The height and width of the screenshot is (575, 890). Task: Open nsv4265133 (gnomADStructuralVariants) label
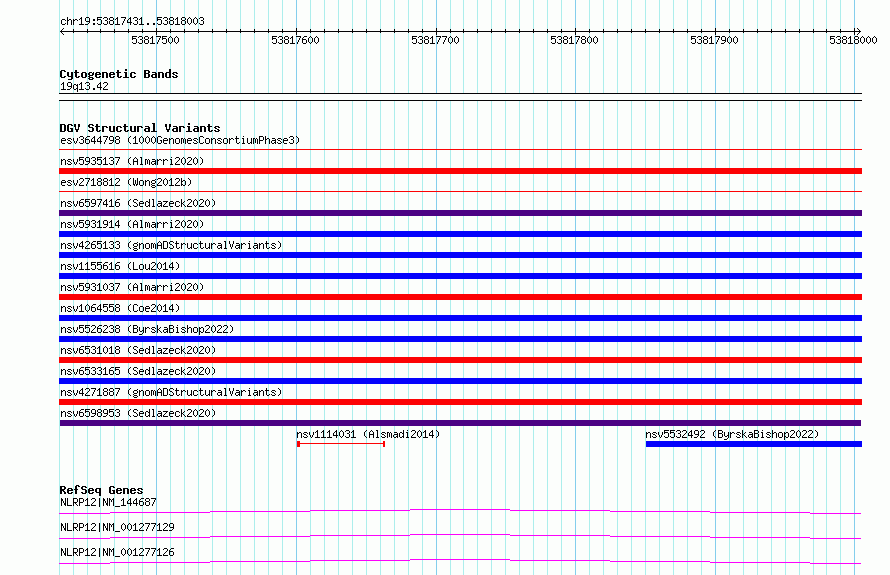point(171,245)
